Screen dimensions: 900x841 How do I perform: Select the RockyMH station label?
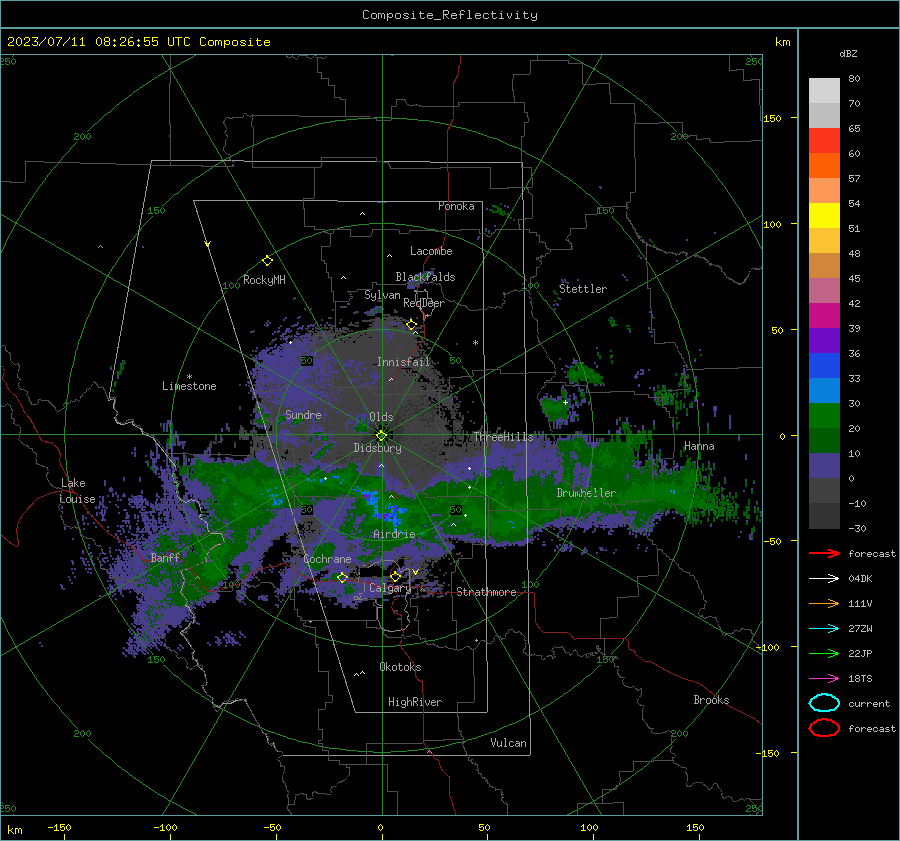pos(265,280)
